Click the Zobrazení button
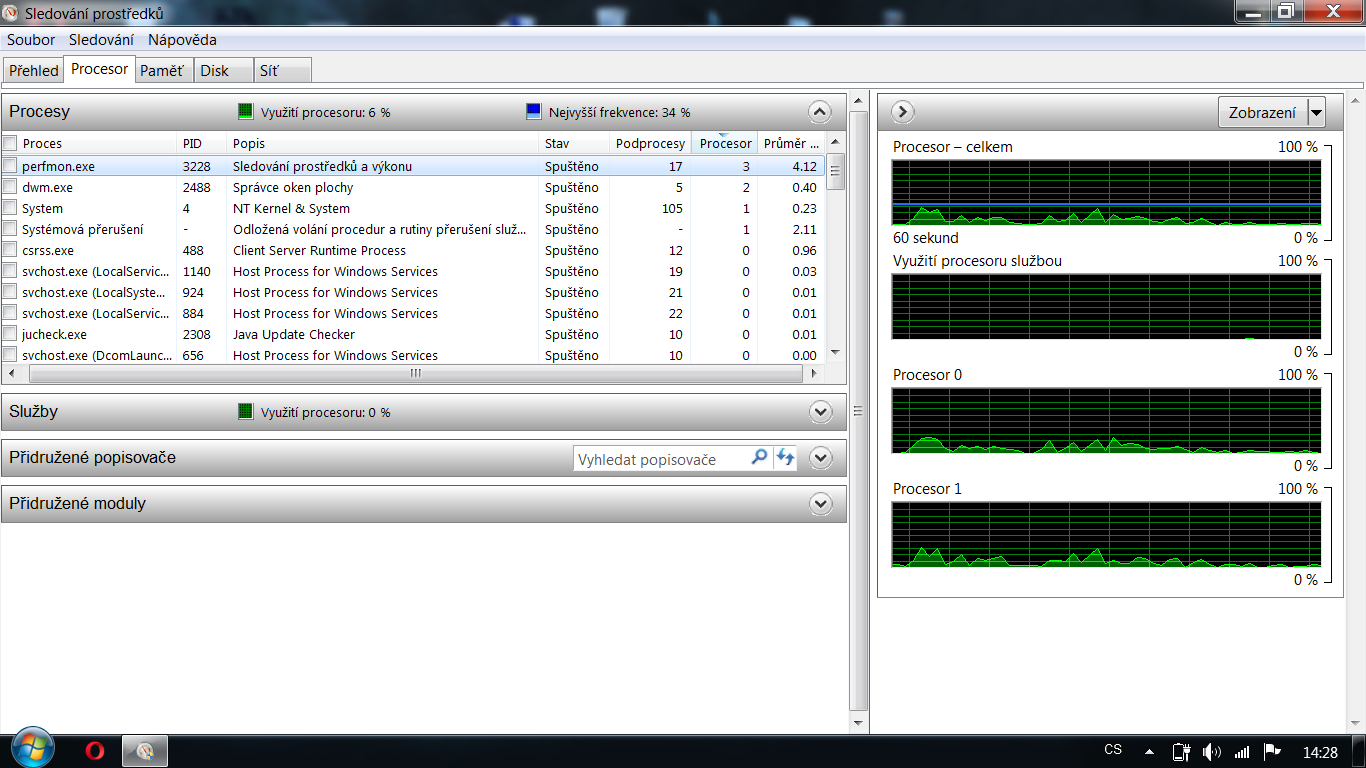Viewport: 1366px width, 768px height. [x=1263, y=113]
